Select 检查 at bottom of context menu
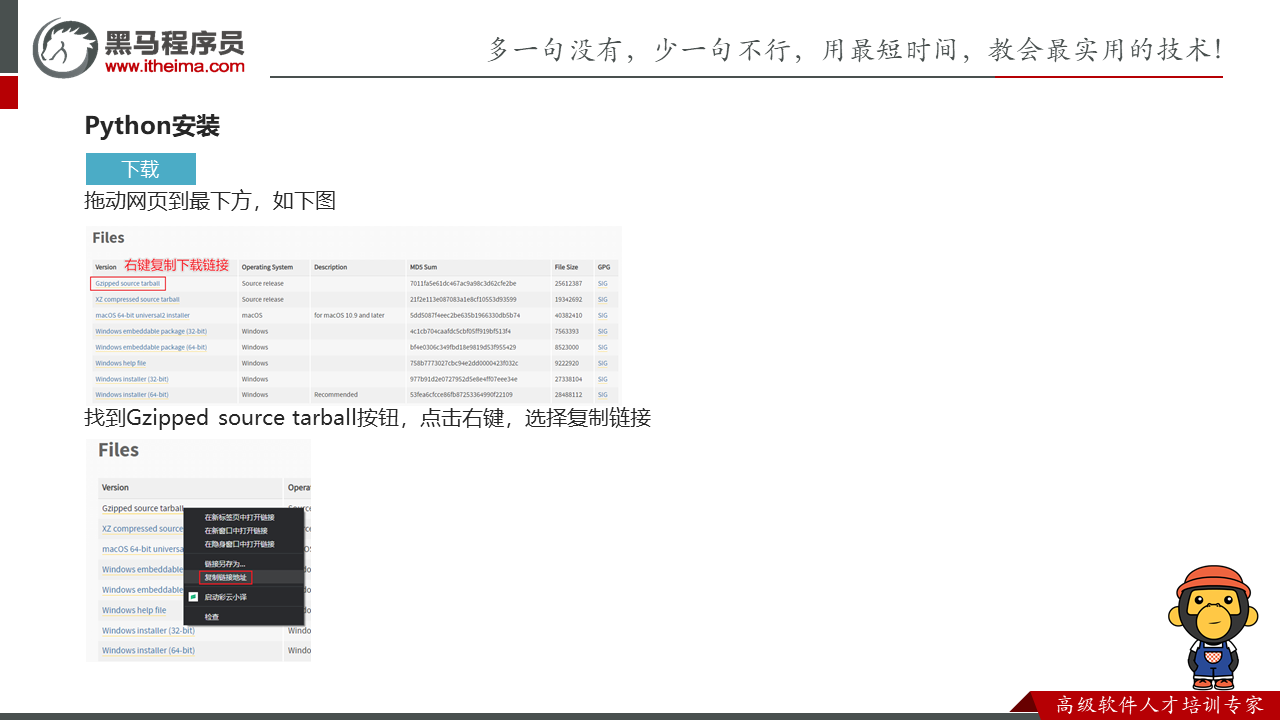Image resolution: width=1280 pixels, height=720 pixels. coord(212,617)
